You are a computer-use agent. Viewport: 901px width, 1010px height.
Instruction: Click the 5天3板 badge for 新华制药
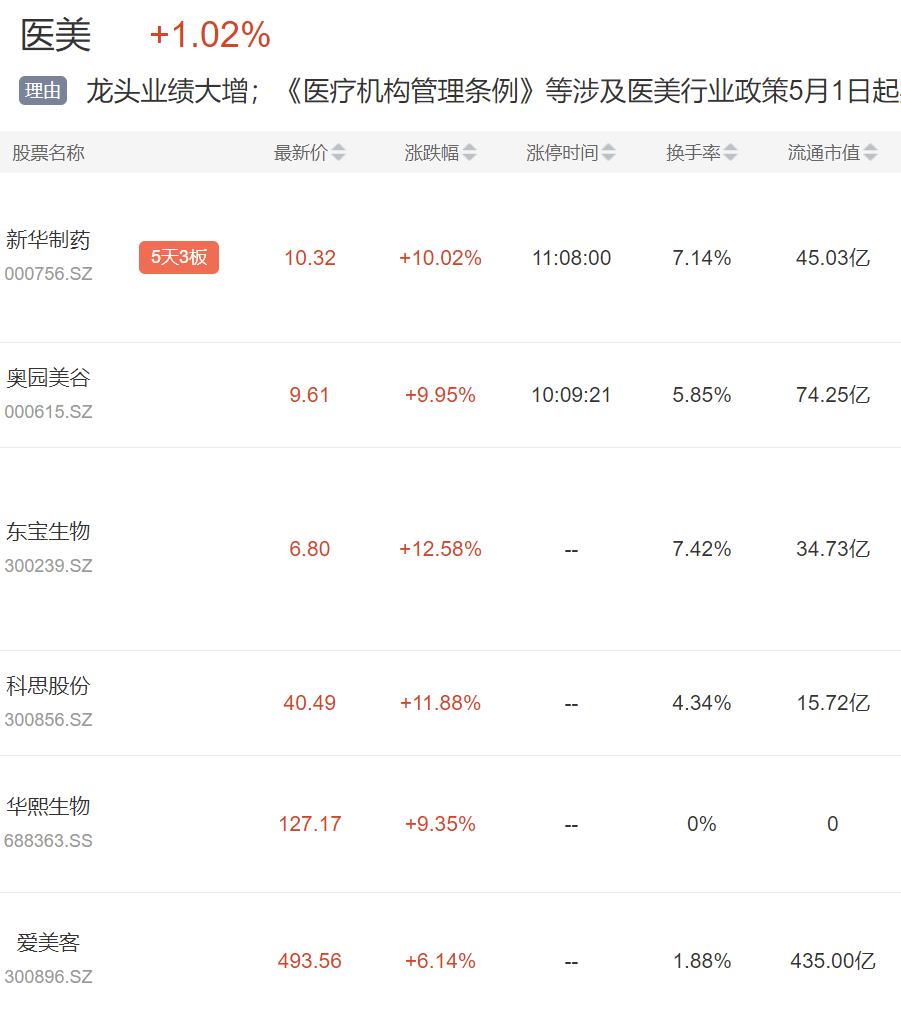click(x=179, y=258)
